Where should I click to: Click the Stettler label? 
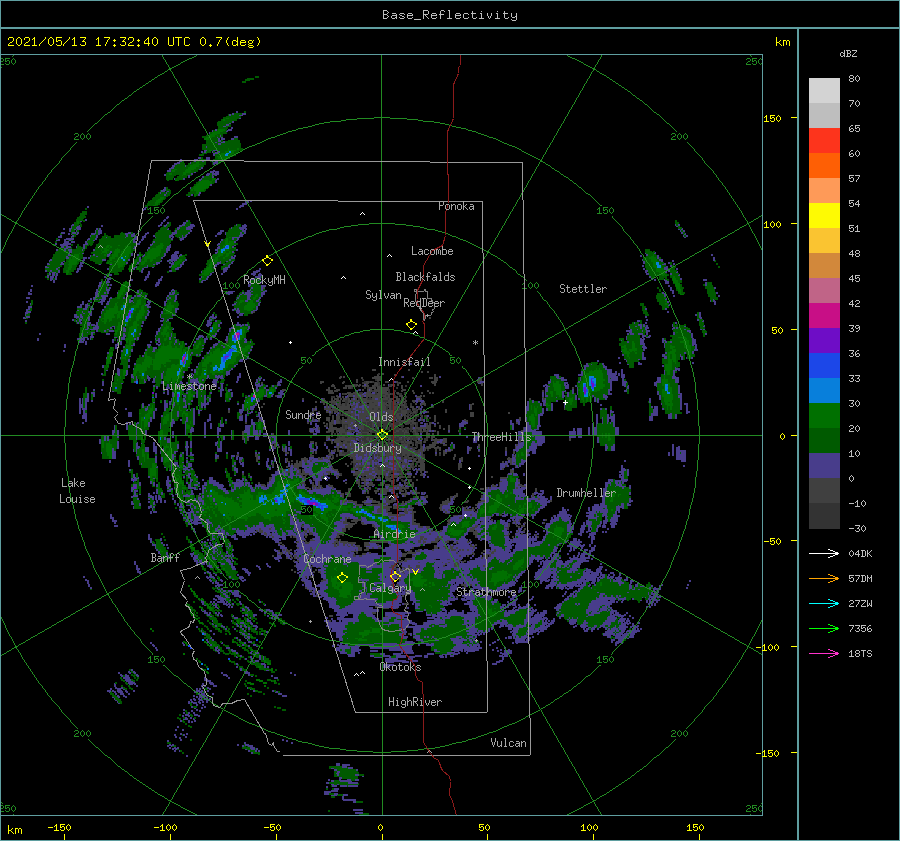(x=583, y=289)
